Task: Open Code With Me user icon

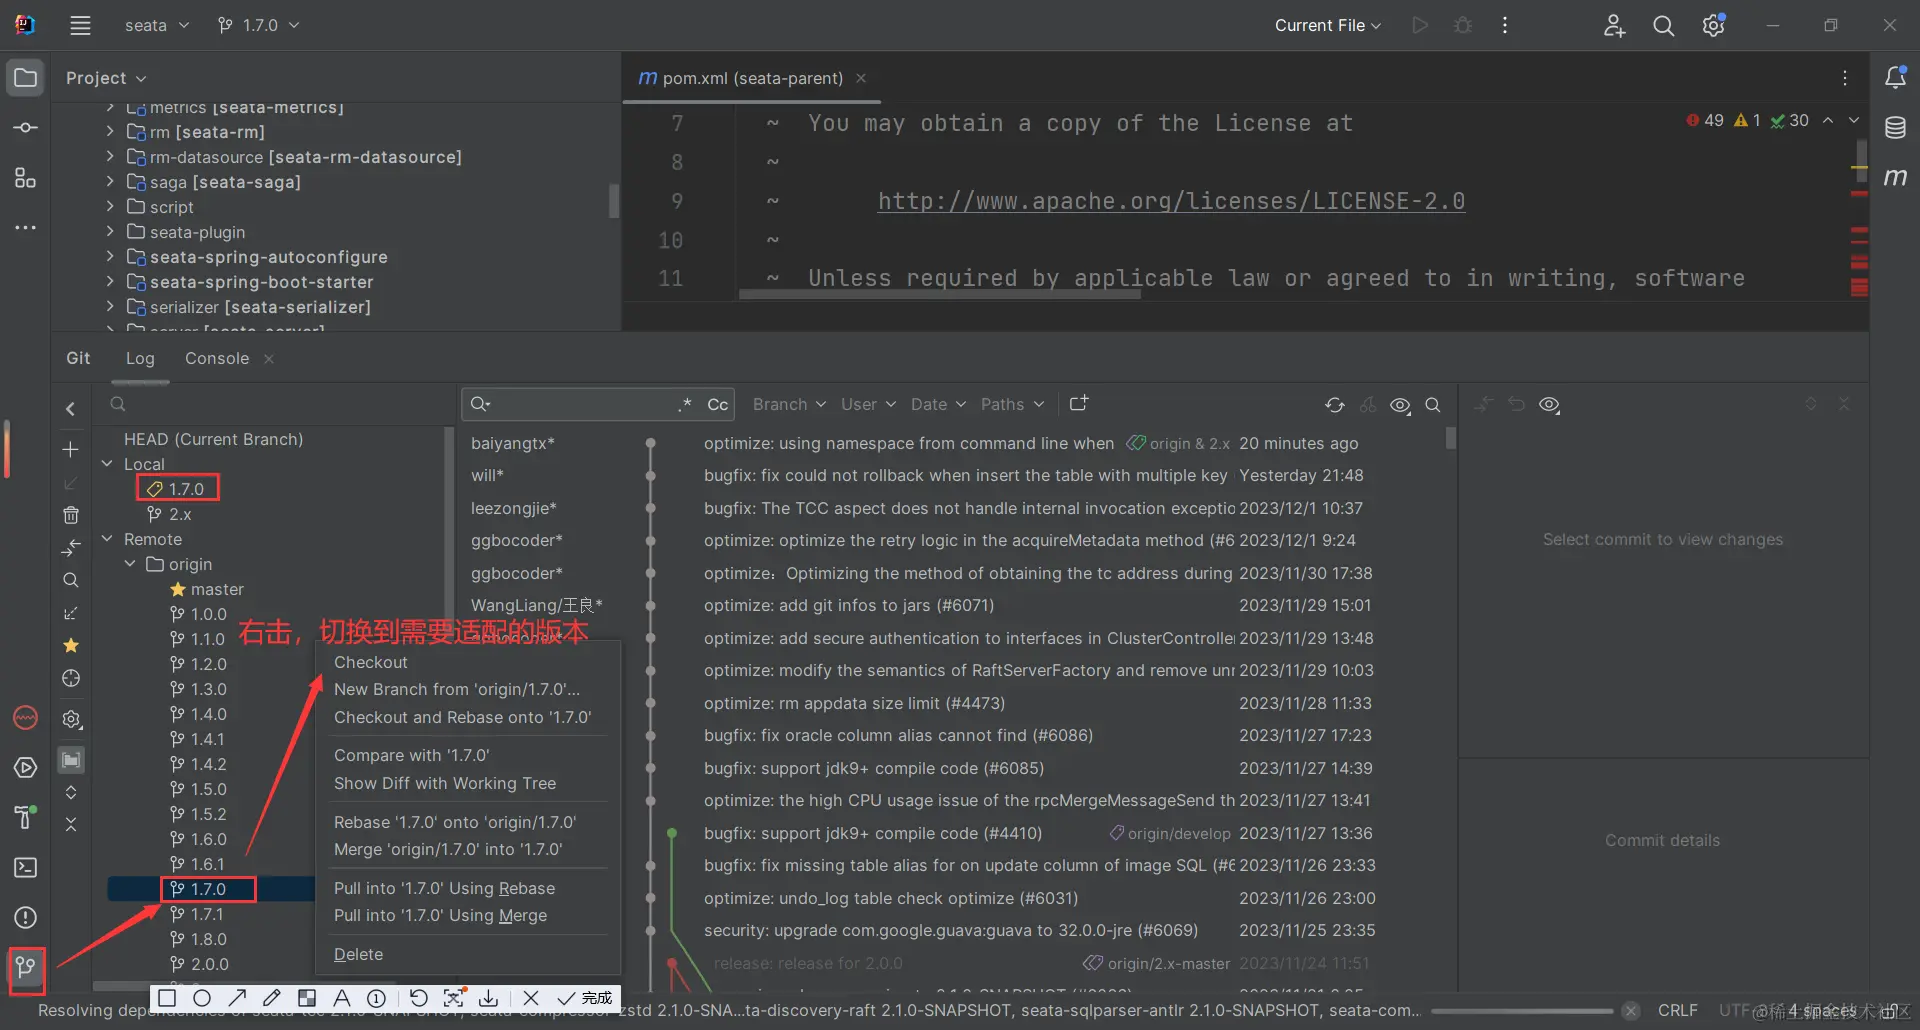Action: coord(1614,26)
